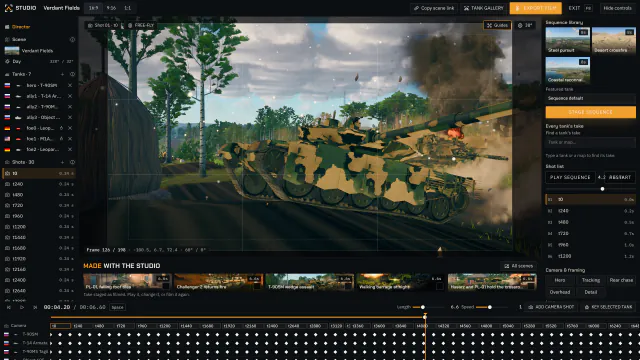Remove the hero T-90SM tank
640x360 pixels.
[x=70, y=85]
